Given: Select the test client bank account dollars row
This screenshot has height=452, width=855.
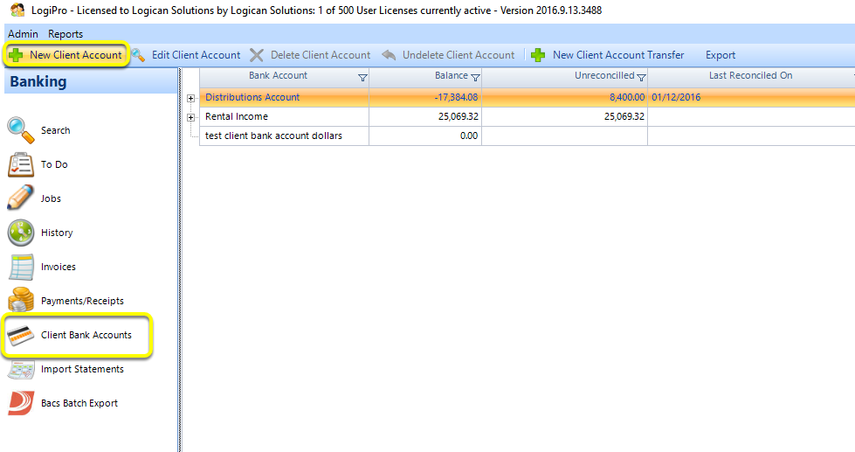Looking at the screenshot, I should pyautogui.click(x=527, y=136).
